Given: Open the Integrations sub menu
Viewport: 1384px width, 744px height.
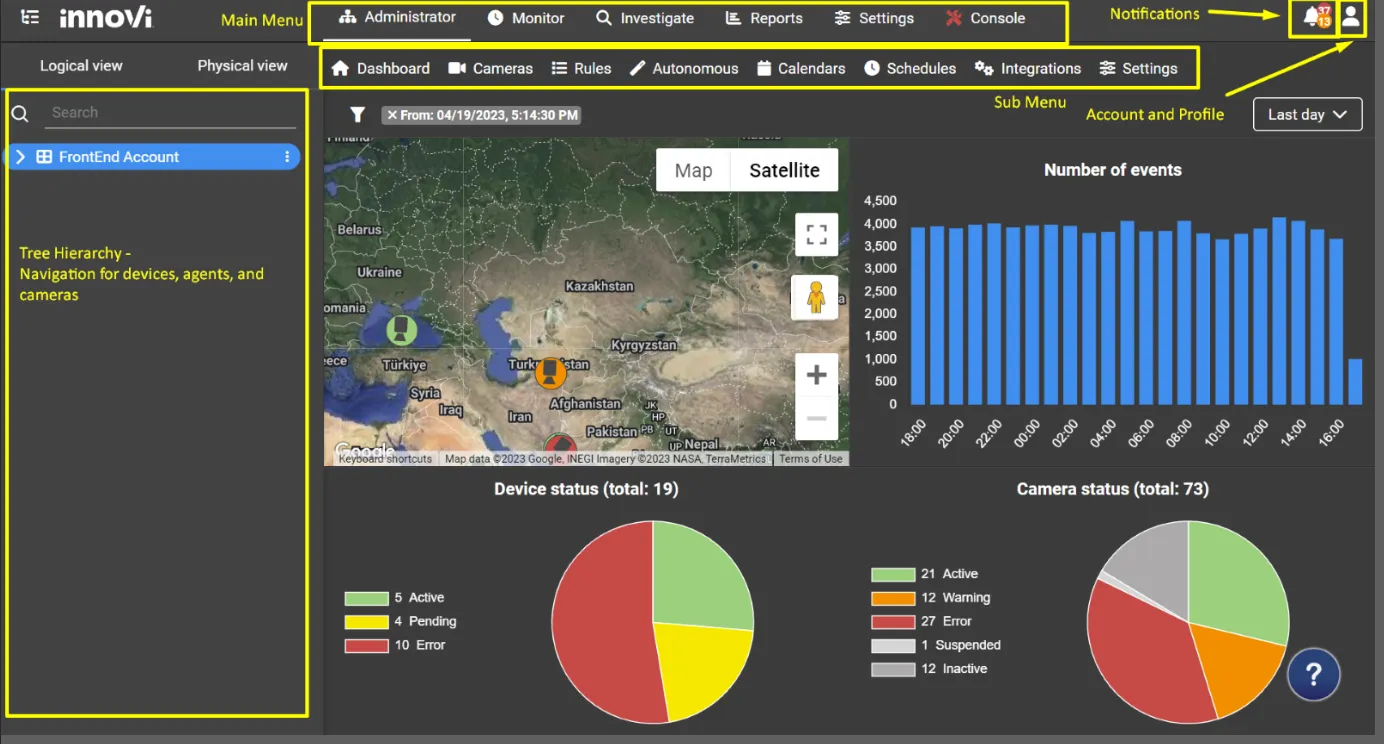Looking at the screenshot, I should click(1028, 68).
